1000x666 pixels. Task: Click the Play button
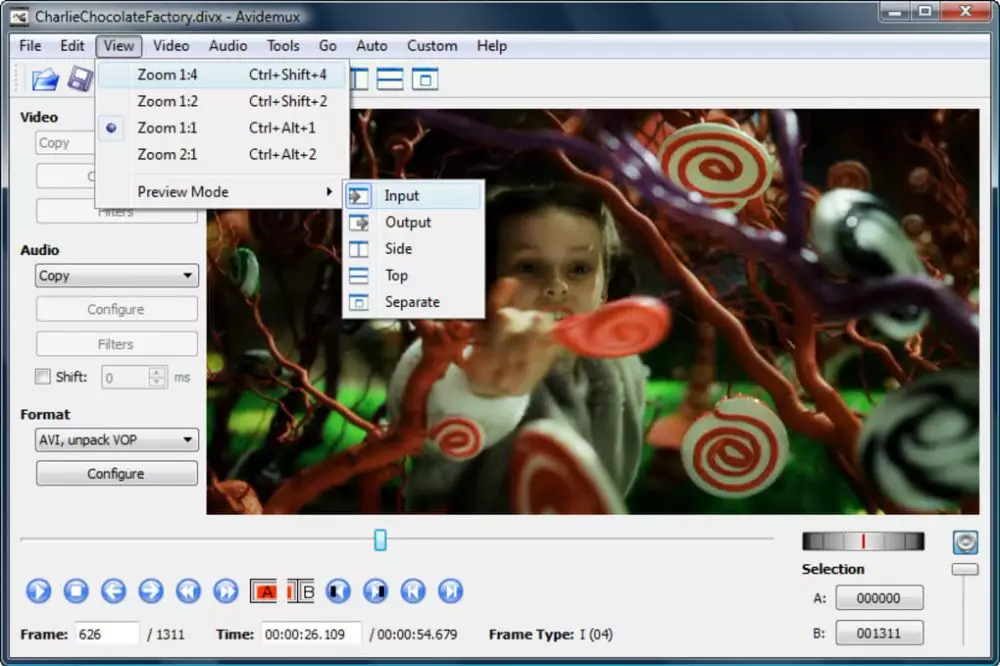(38, 591)
